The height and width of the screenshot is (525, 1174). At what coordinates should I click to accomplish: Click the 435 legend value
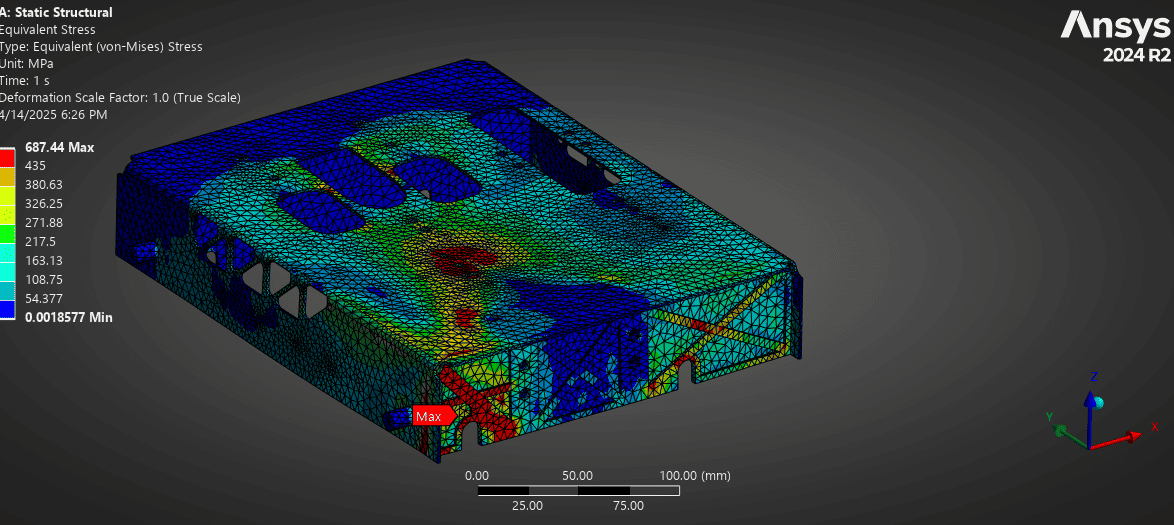tap(37, 166)
